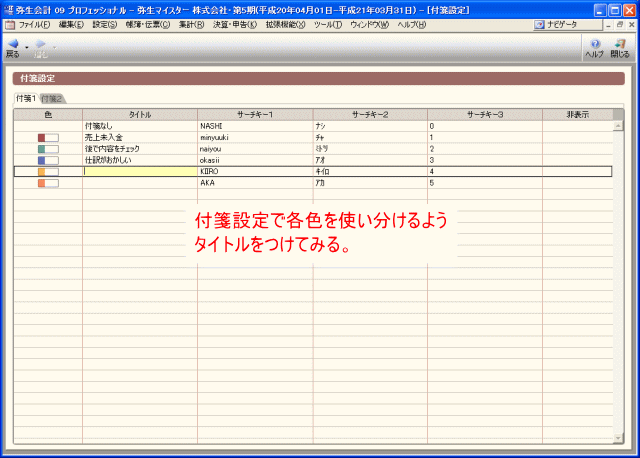This screenshot has width=640, height=458.
Task: Click 非表示 cell in 仕訳がおかしい row
Action: tap(578, 160)
